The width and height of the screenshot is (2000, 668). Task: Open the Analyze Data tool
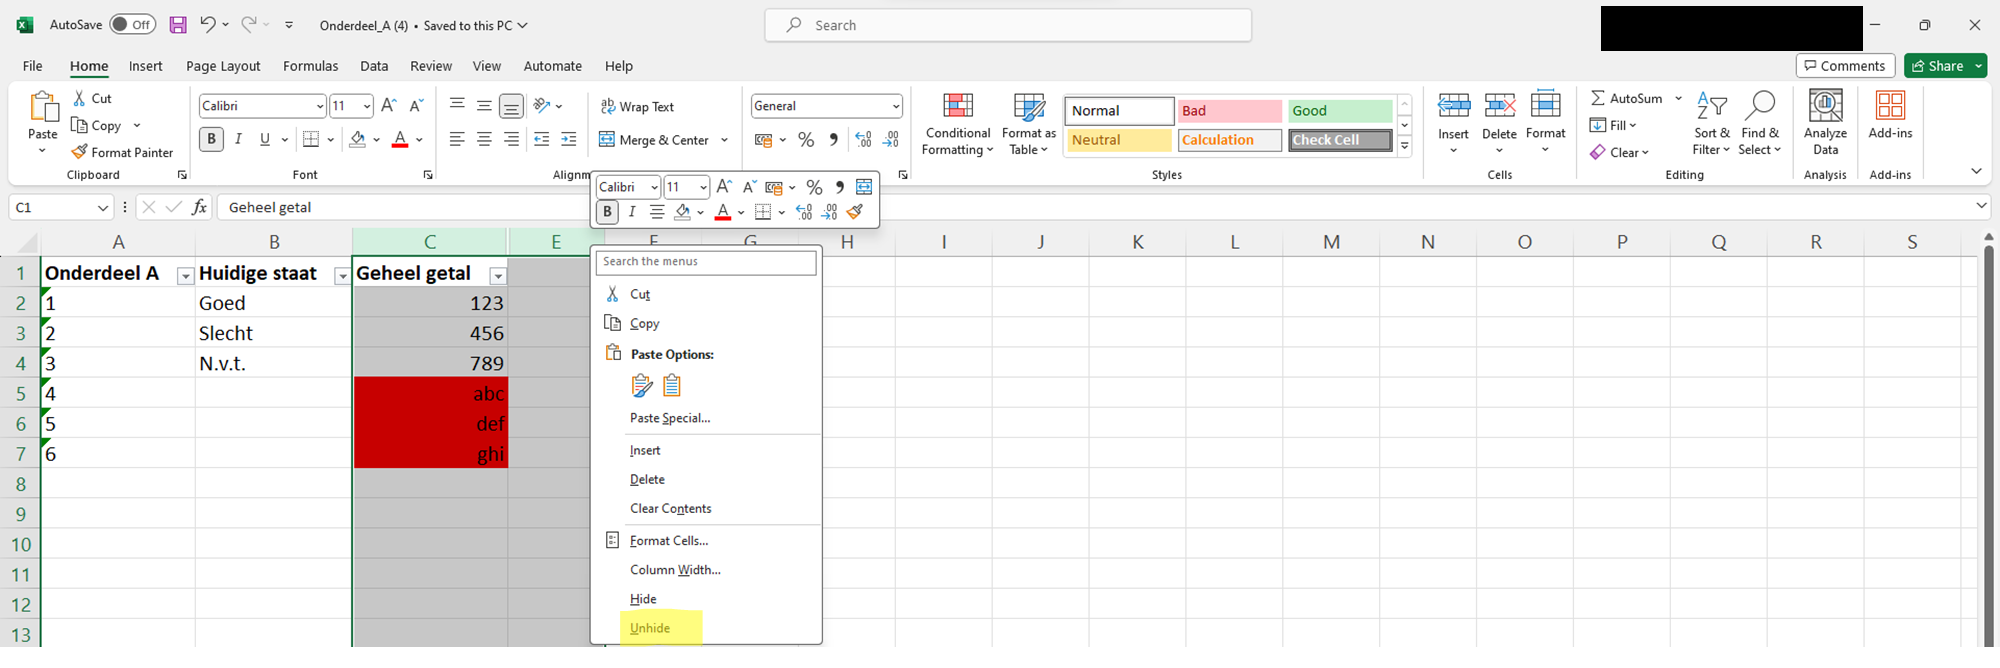coord(1825,106)
